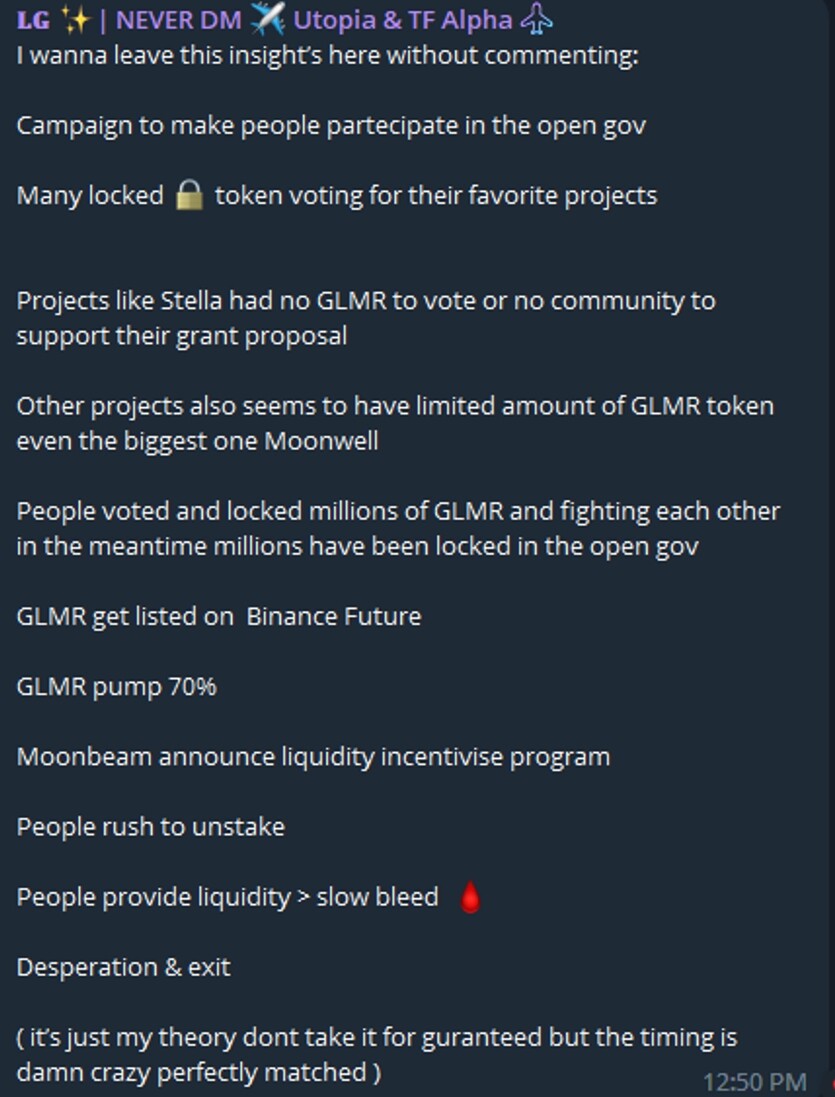Click the closing theory disclaimer in parentheses
This screenshot has height=1097, width=835.
377,1054
